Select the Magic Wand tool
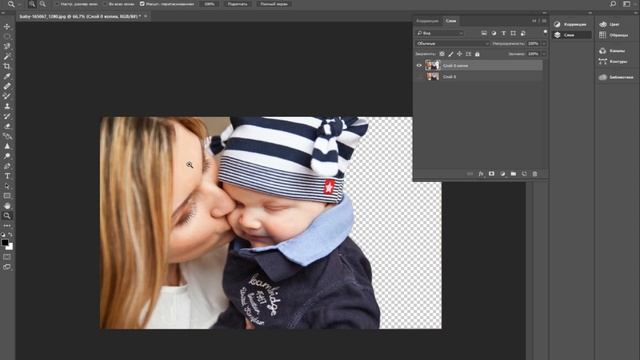The image size is (640, 360). tap(7, 56)
